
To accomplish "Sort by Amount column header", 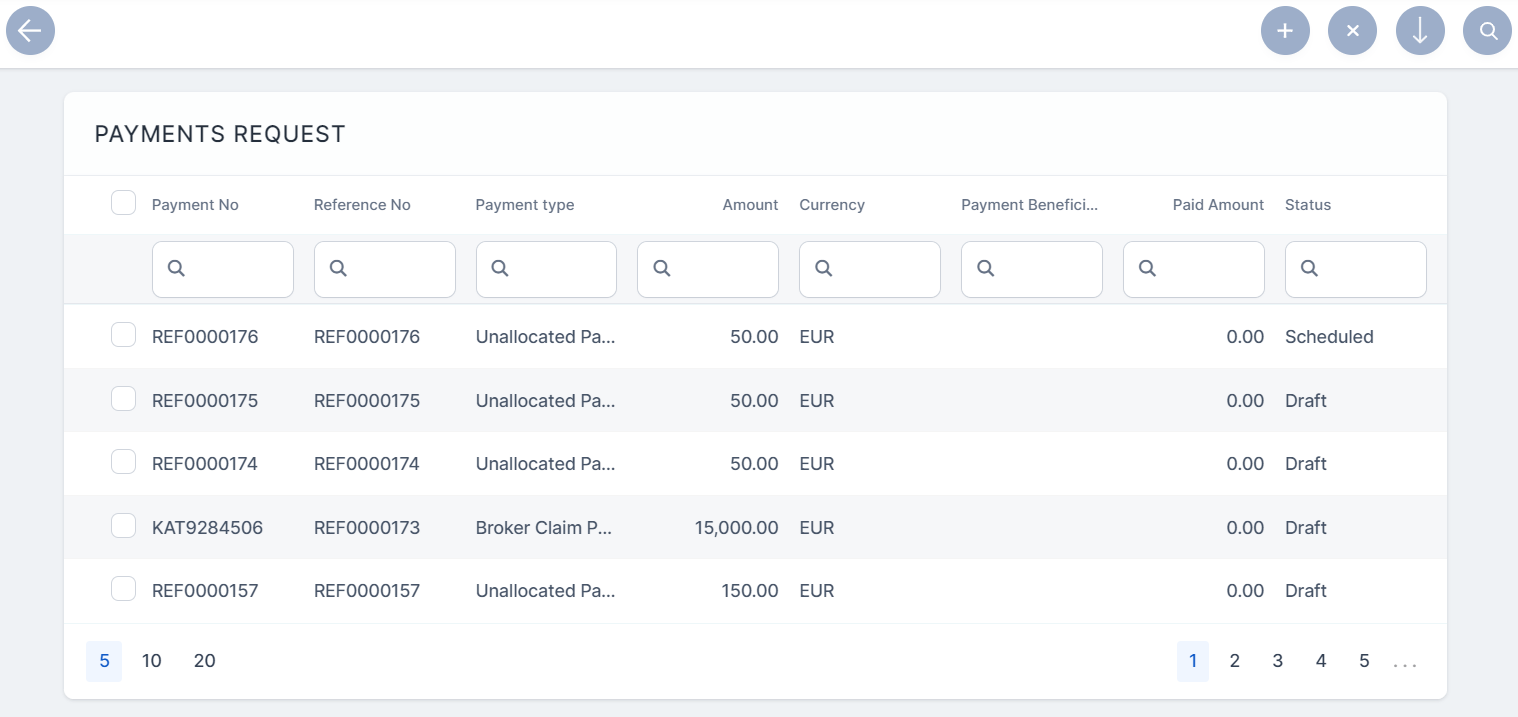I will tap(749, 205).
